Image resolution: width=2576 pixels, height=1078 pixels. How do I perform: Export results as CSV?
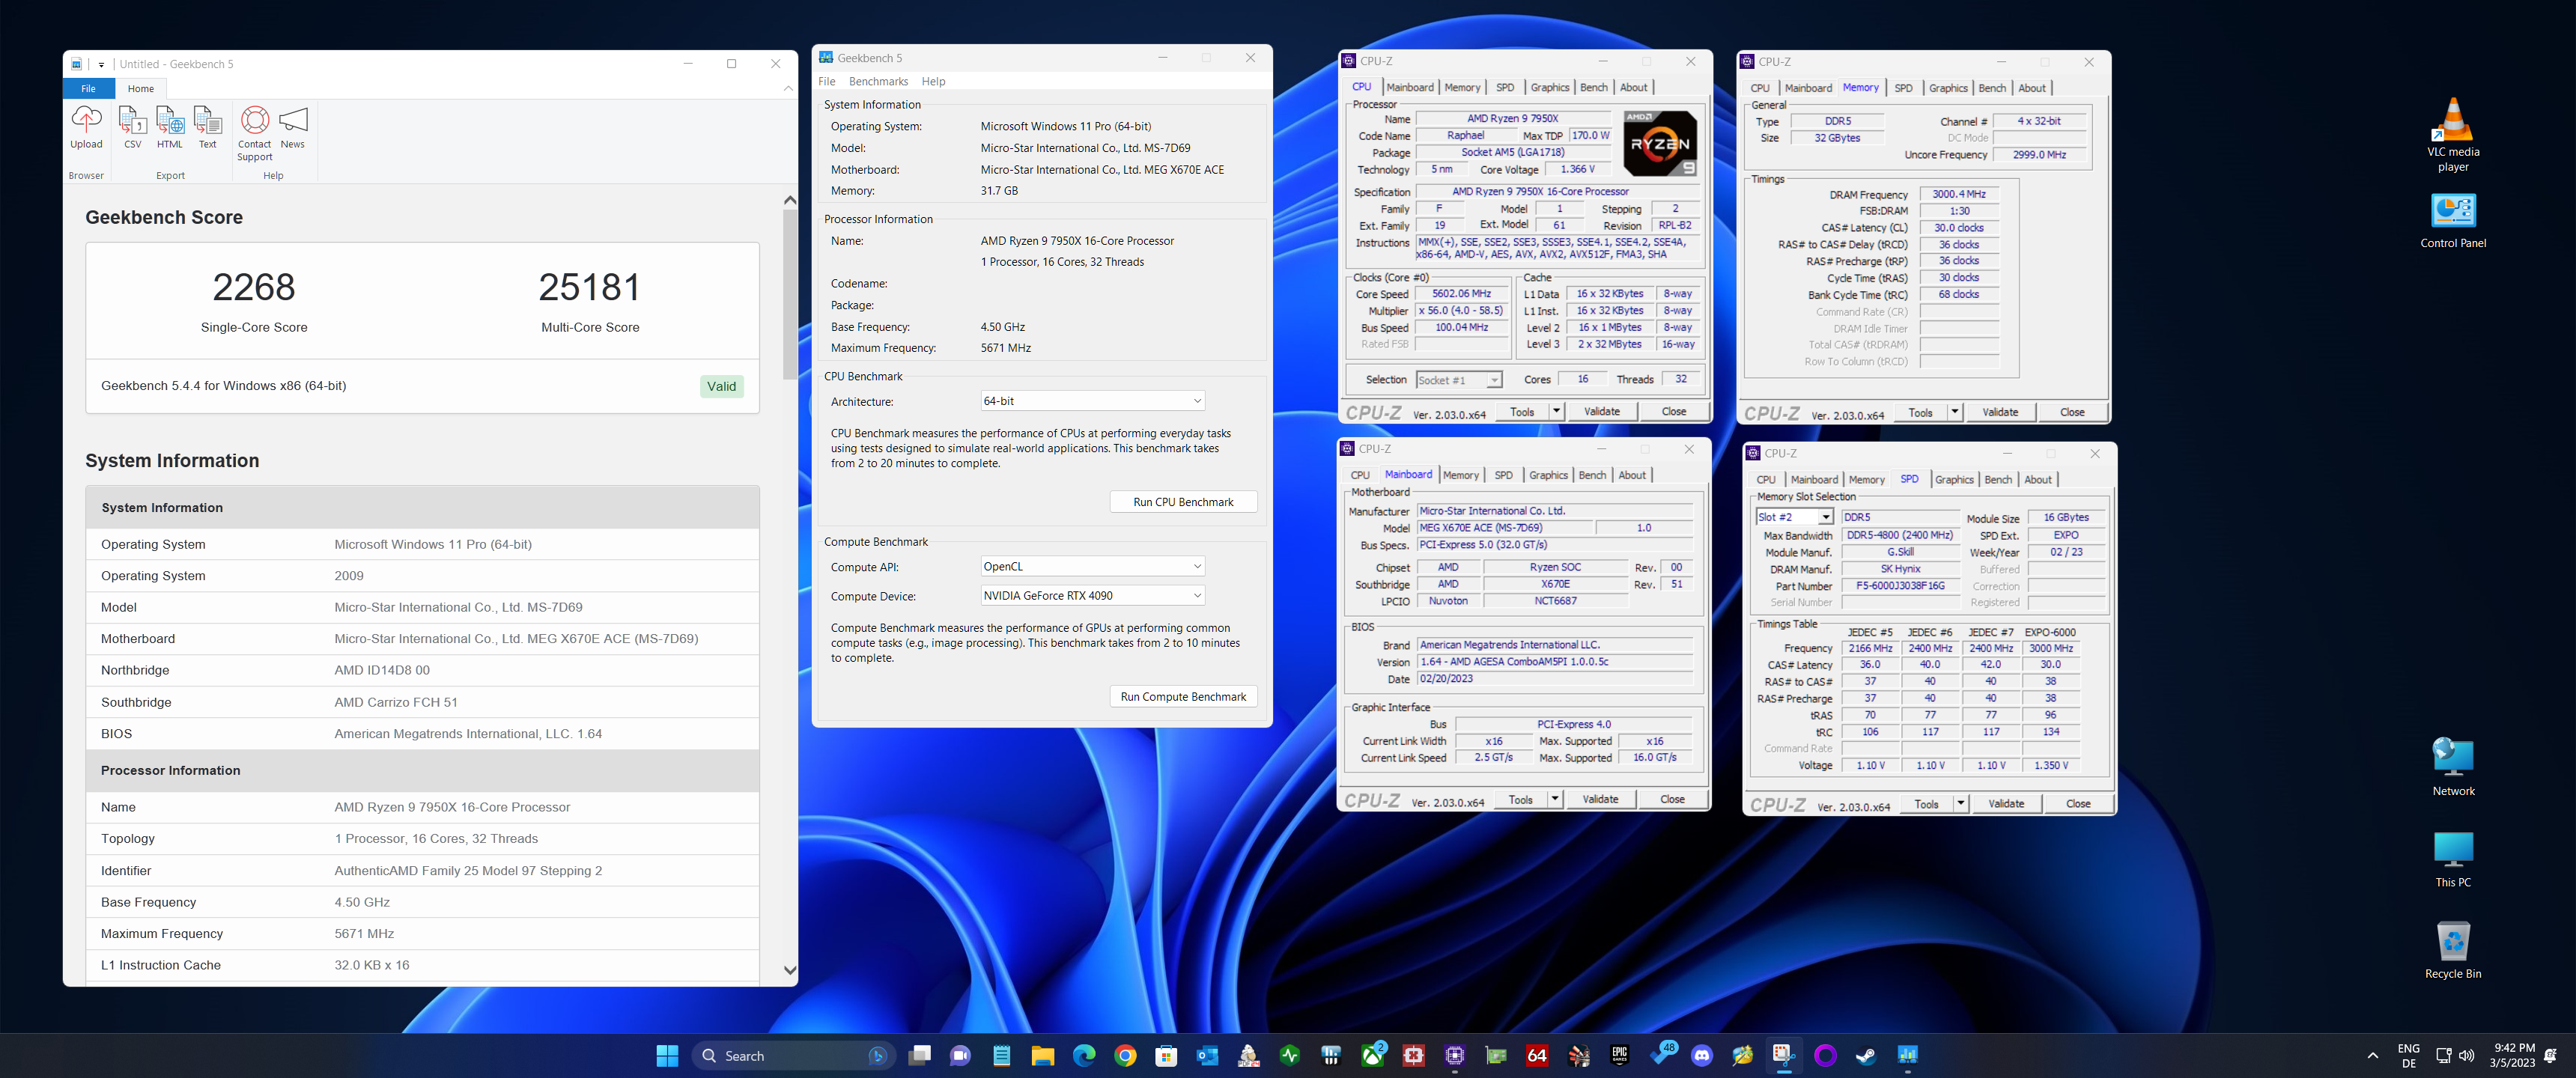click(x=132, y=127)
